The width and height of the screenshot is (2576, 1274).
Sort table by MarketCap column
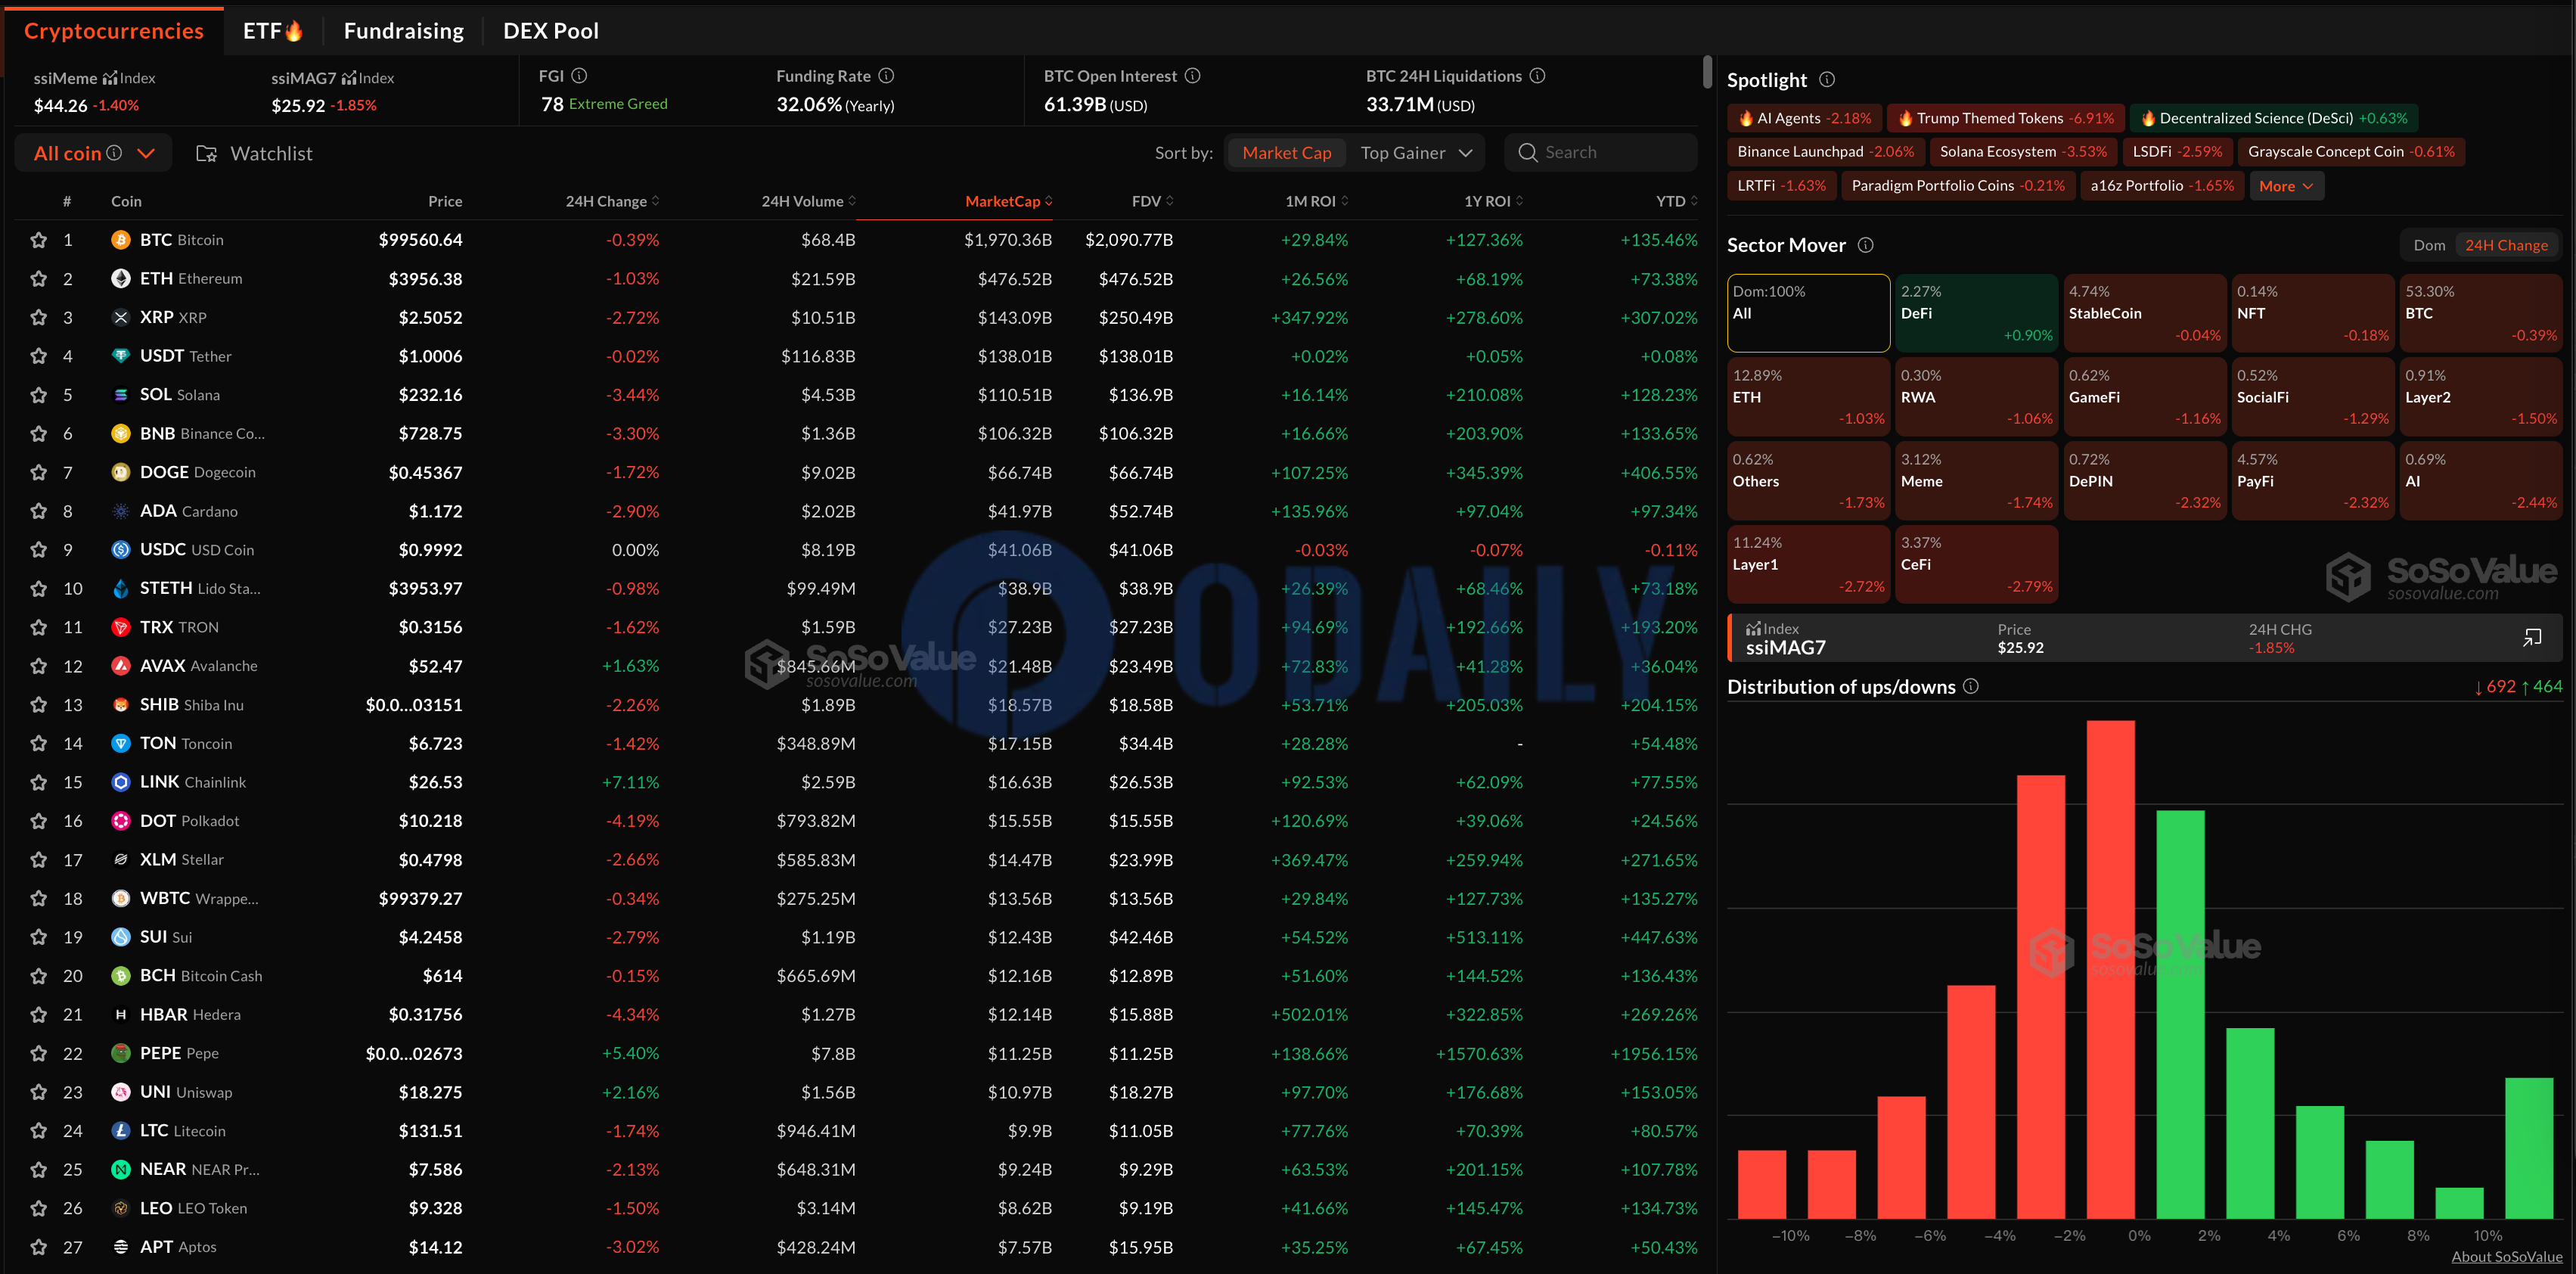point(1008,201)
